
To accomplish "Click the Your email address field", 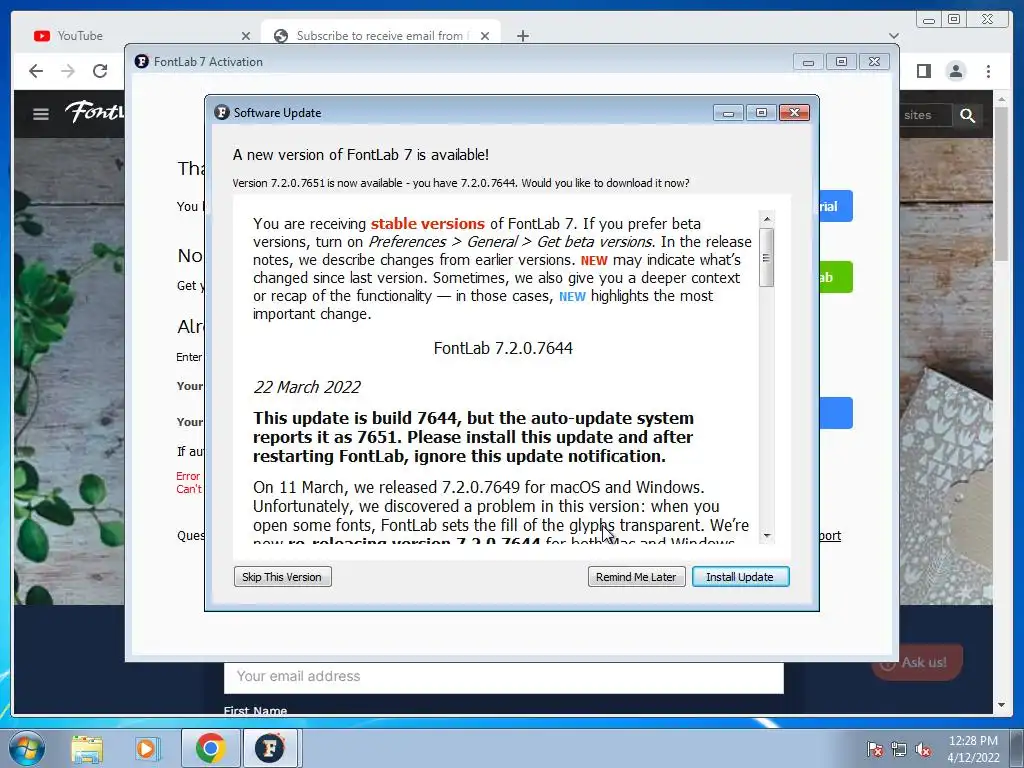I will [504, 677].
